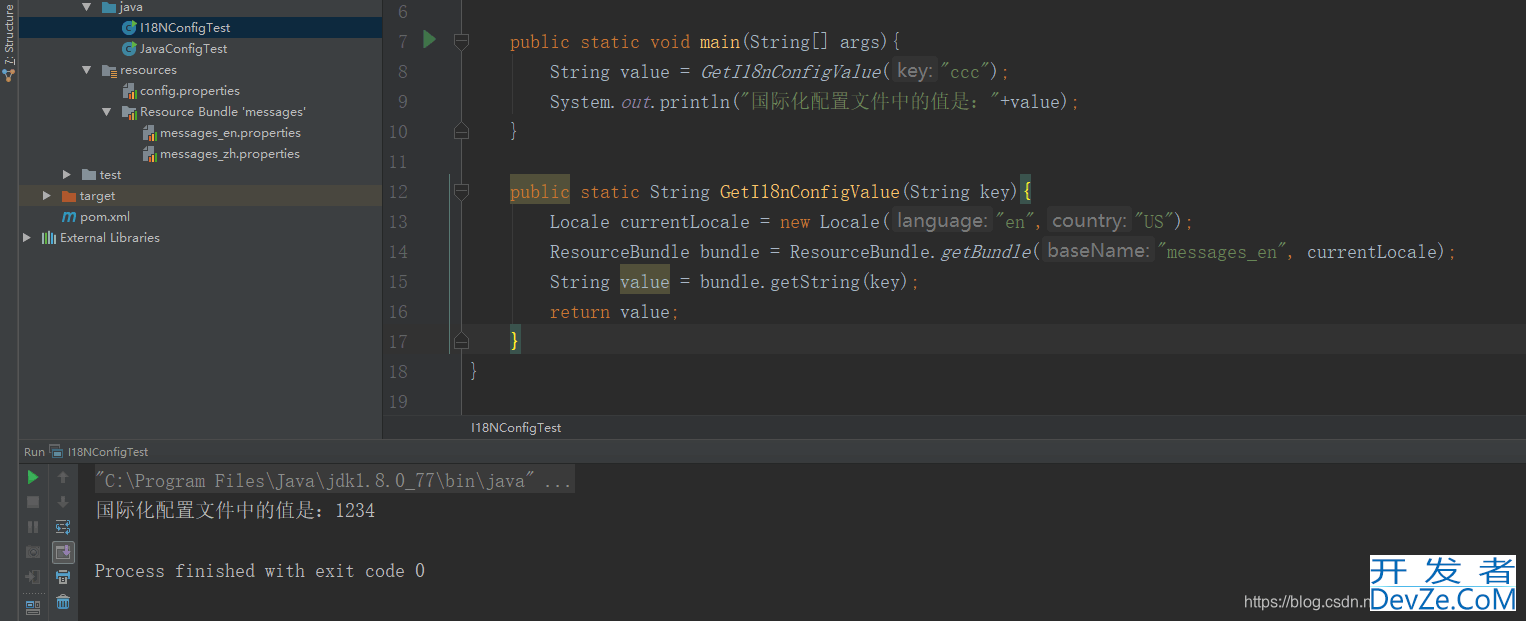Screen dimensions: 1526x621
Task: Open config.properties file
Action: tap(190, 91)
